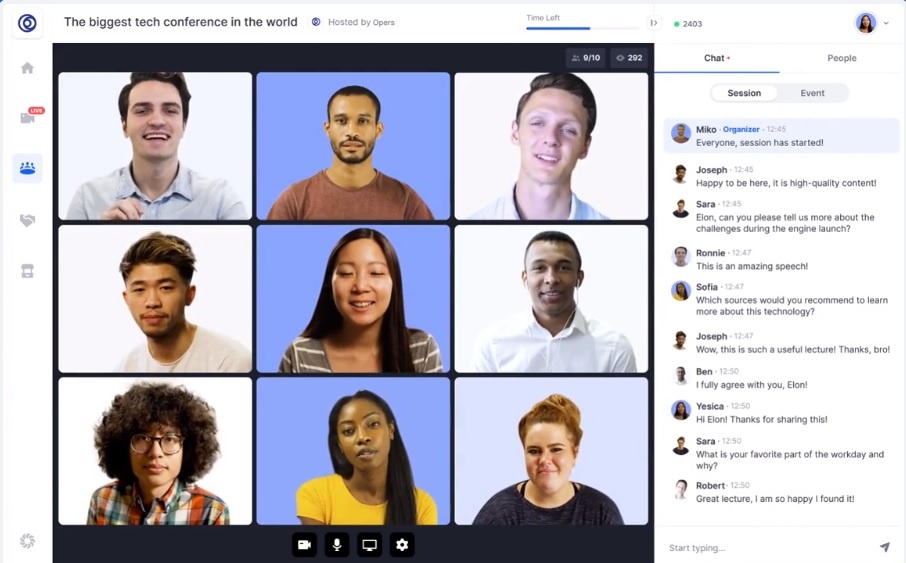Click the Time Left progress bar
Viewport: 906px width, 563px height.
click(581, 28)
